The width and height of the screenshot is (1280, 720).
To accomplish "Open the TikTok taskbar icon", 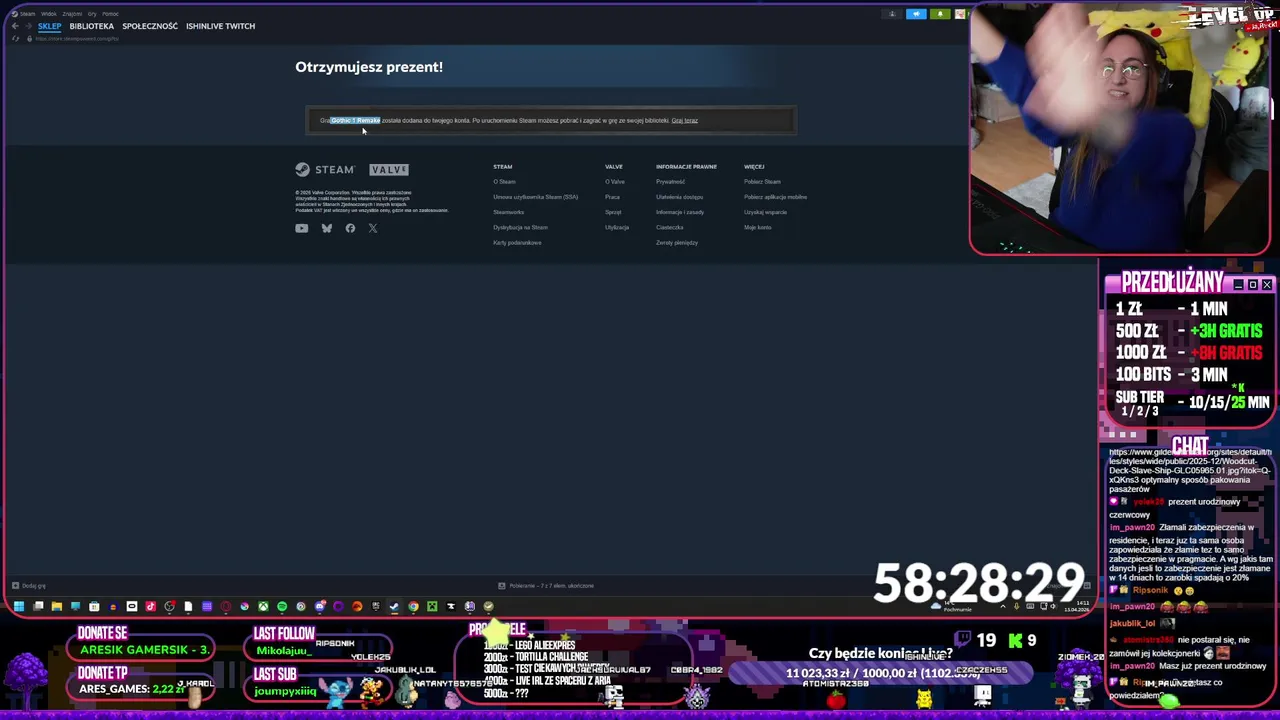I will point(150,606).
